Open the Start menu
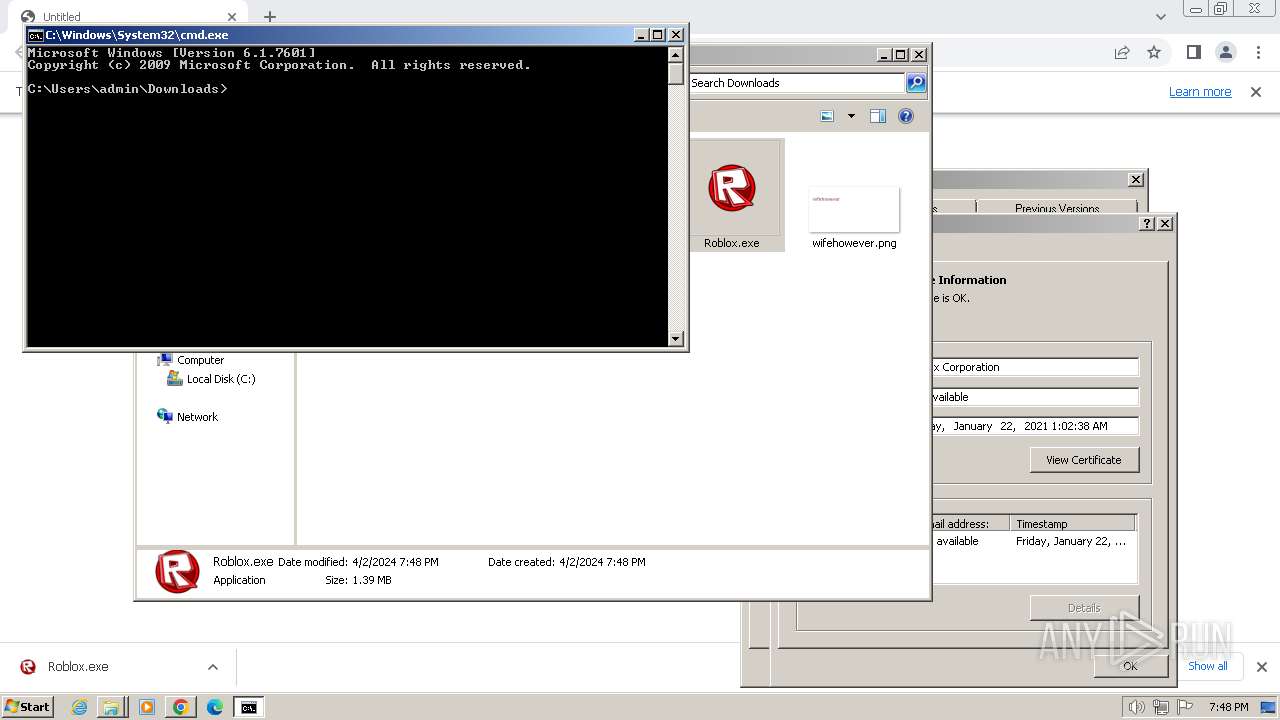 [x=27, y=706]
